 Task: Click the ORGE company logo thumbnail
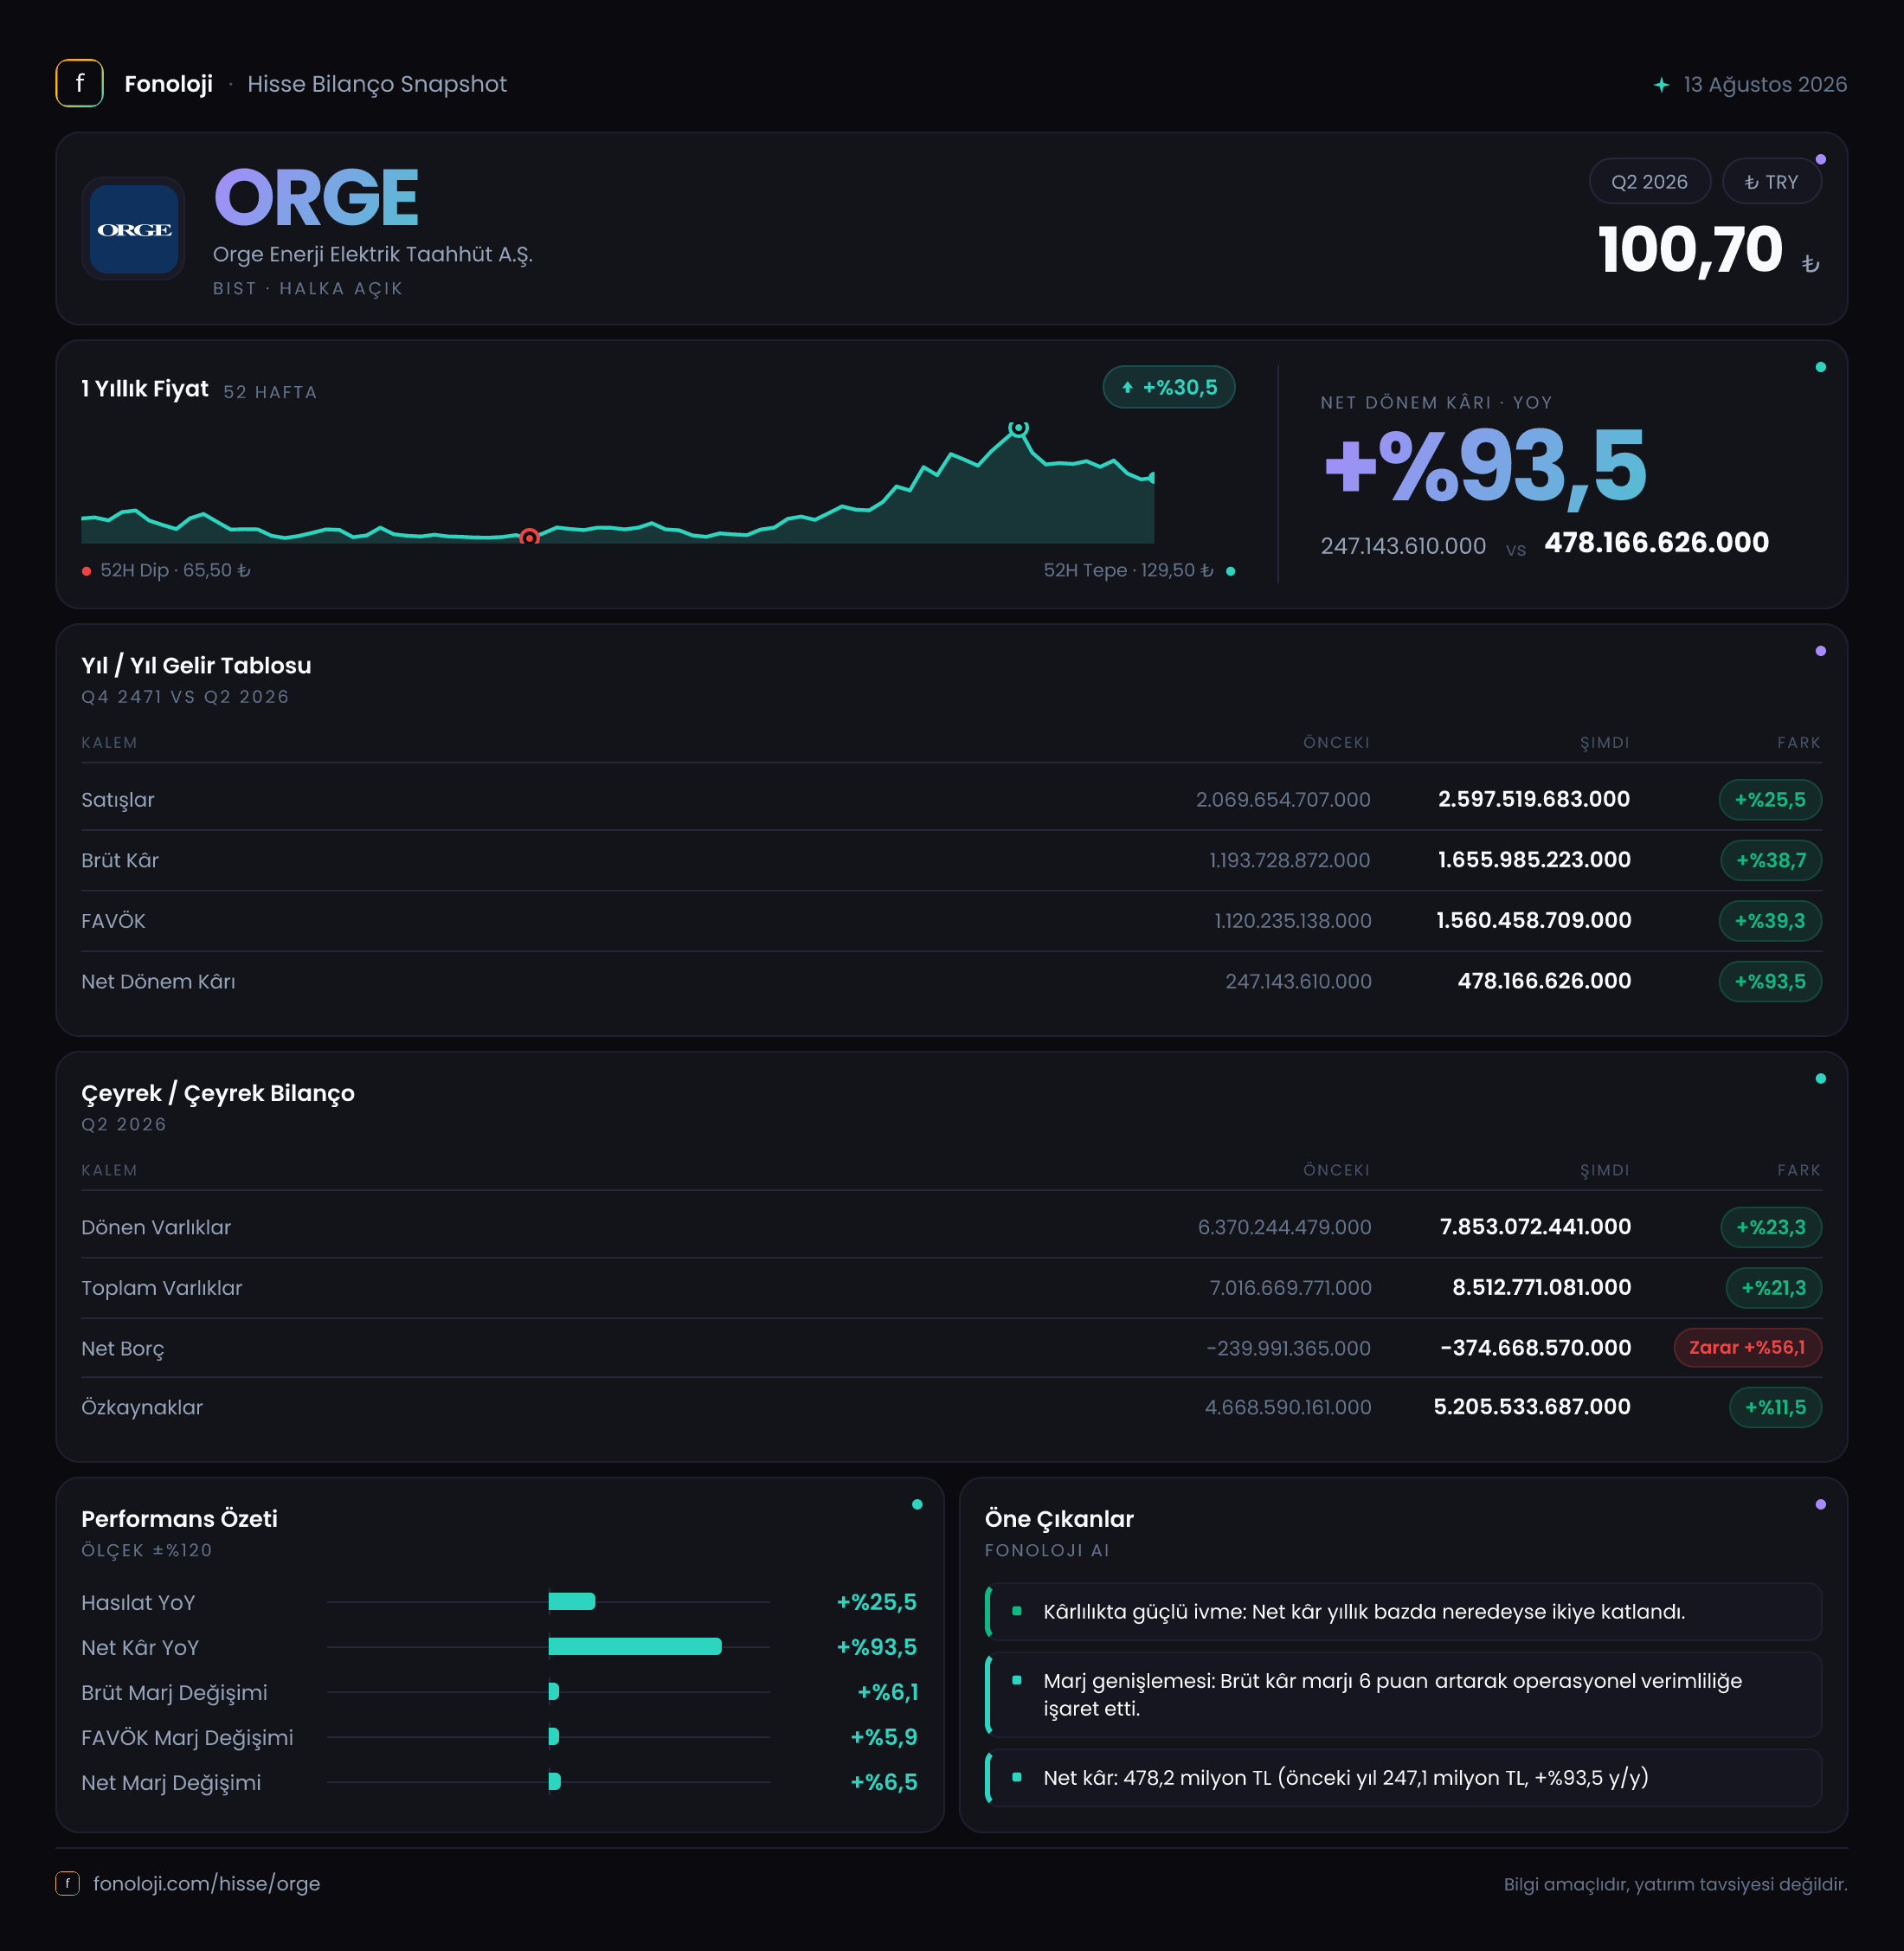coord(134,229)
